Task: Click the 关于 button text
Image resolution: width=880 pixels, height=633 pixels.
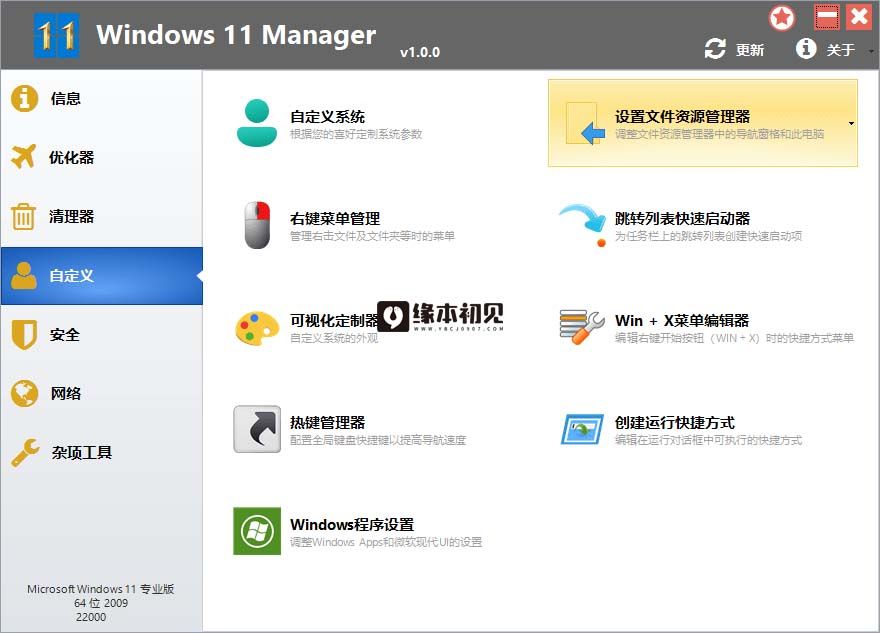Action: click(840, 50)
